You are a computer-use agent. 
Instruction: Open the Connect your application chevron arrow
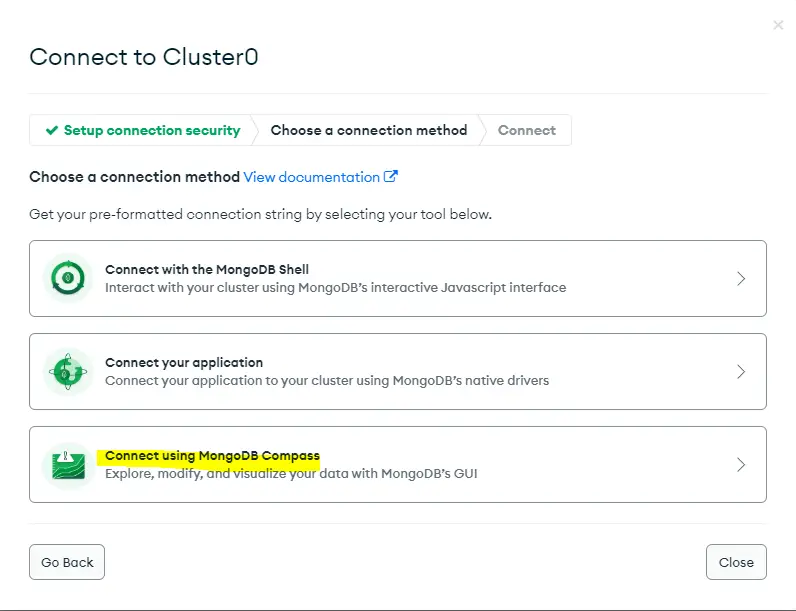tap(741, 371)
